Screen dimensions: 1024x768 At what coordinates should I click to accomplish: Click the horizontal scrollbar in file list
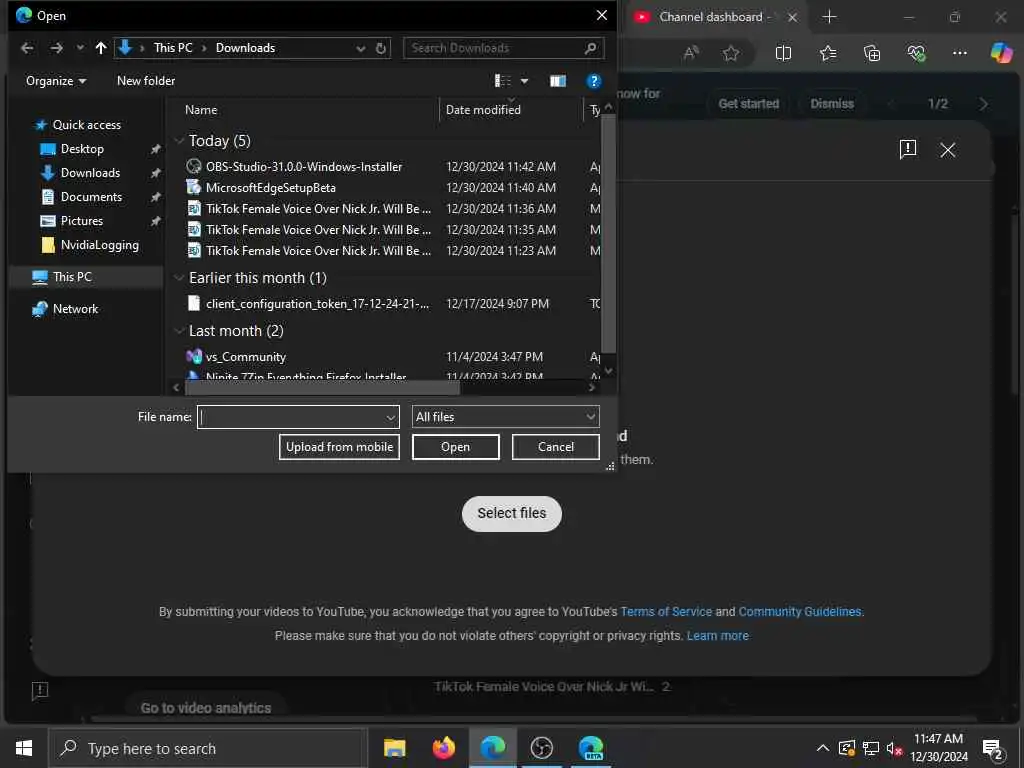323,387
